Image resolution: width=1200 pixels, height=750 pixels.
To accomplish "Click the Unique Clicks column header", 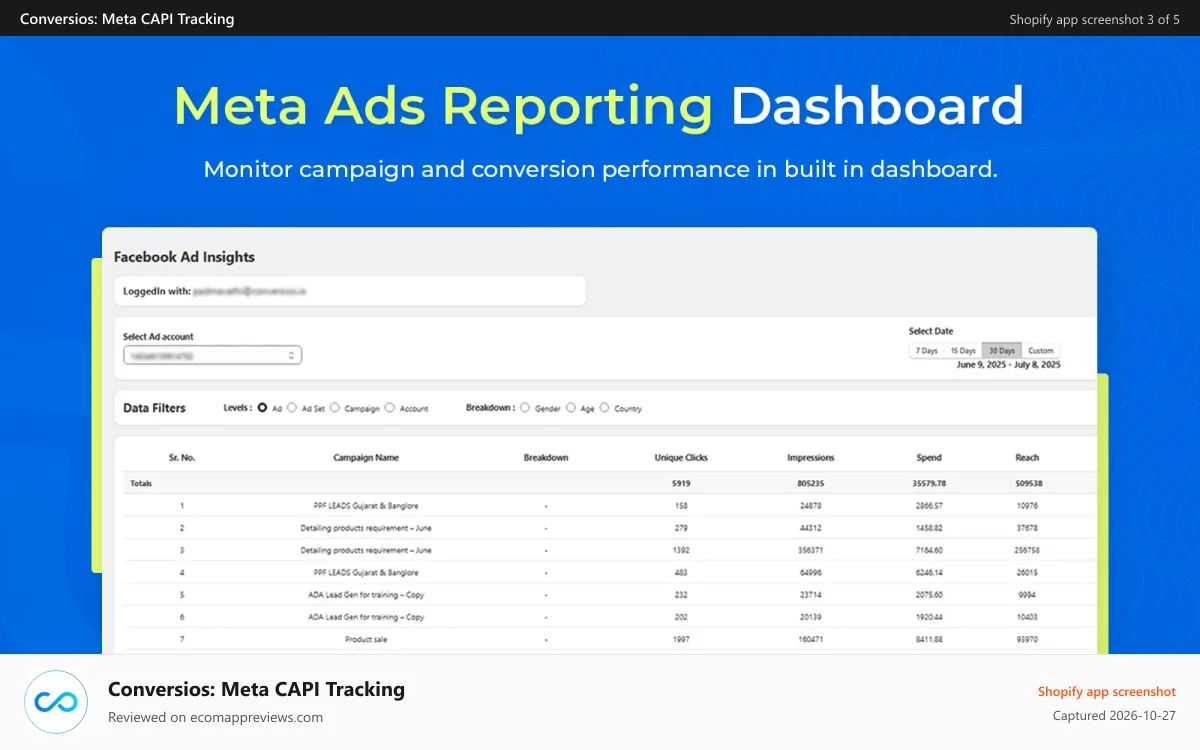I will coord(681,458).
